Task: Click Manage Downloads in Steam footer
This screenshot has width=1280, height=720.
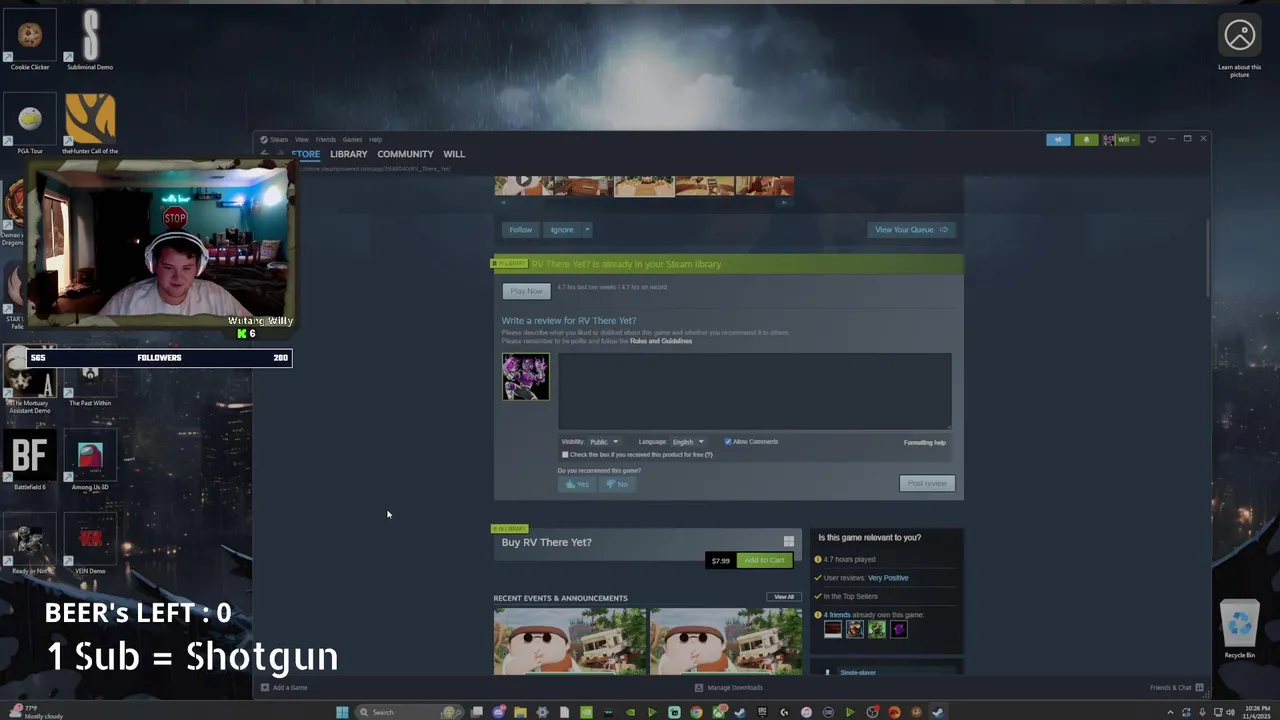Action: click(x=729, y=687)
